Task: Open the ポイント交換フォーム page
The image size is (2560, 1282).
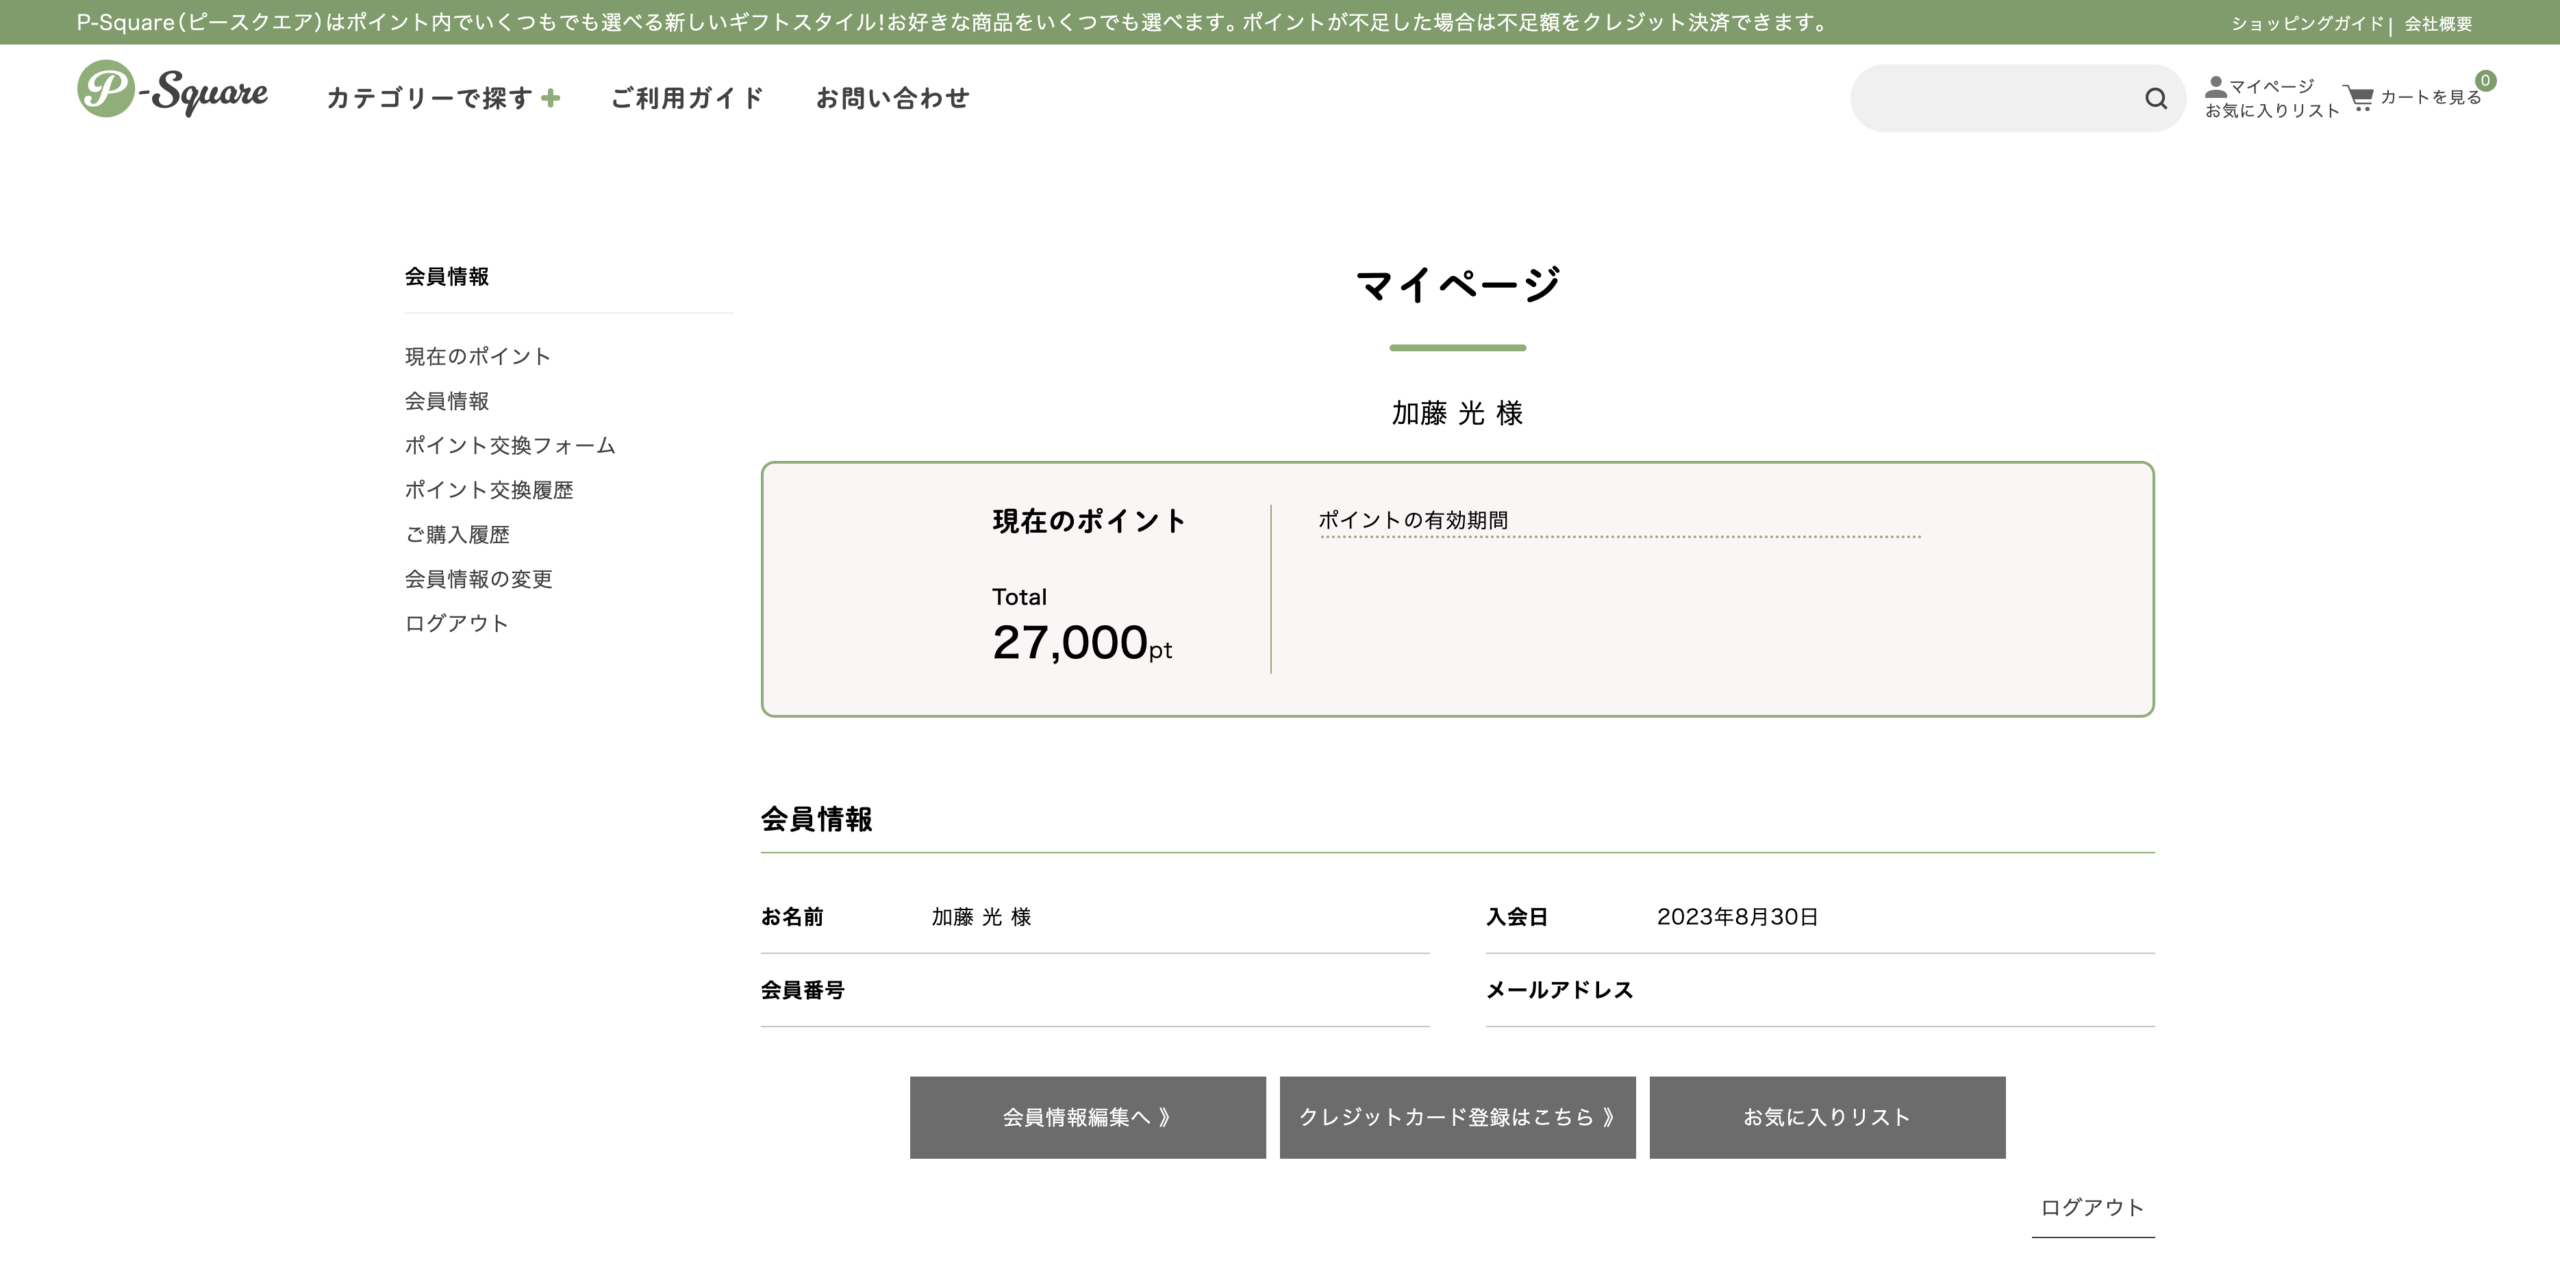Action: (x=510, y=445)
